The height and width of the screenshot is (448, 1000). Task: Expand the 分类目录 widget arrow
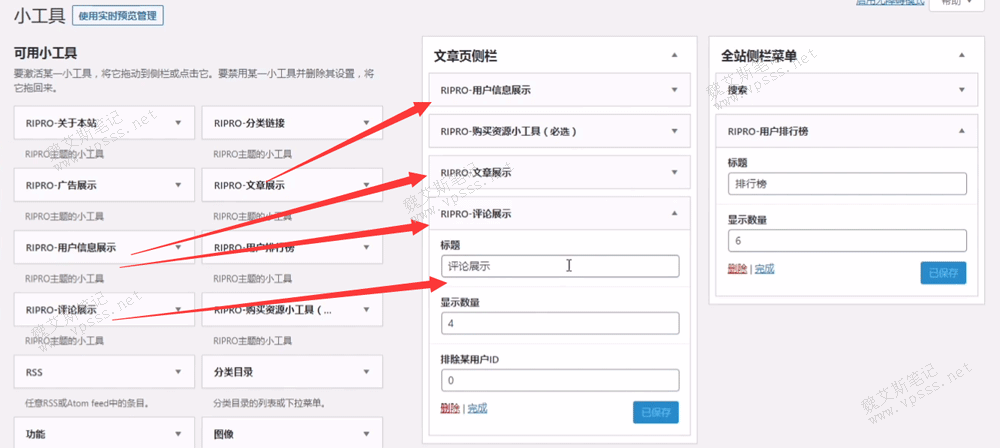point(366,371)
